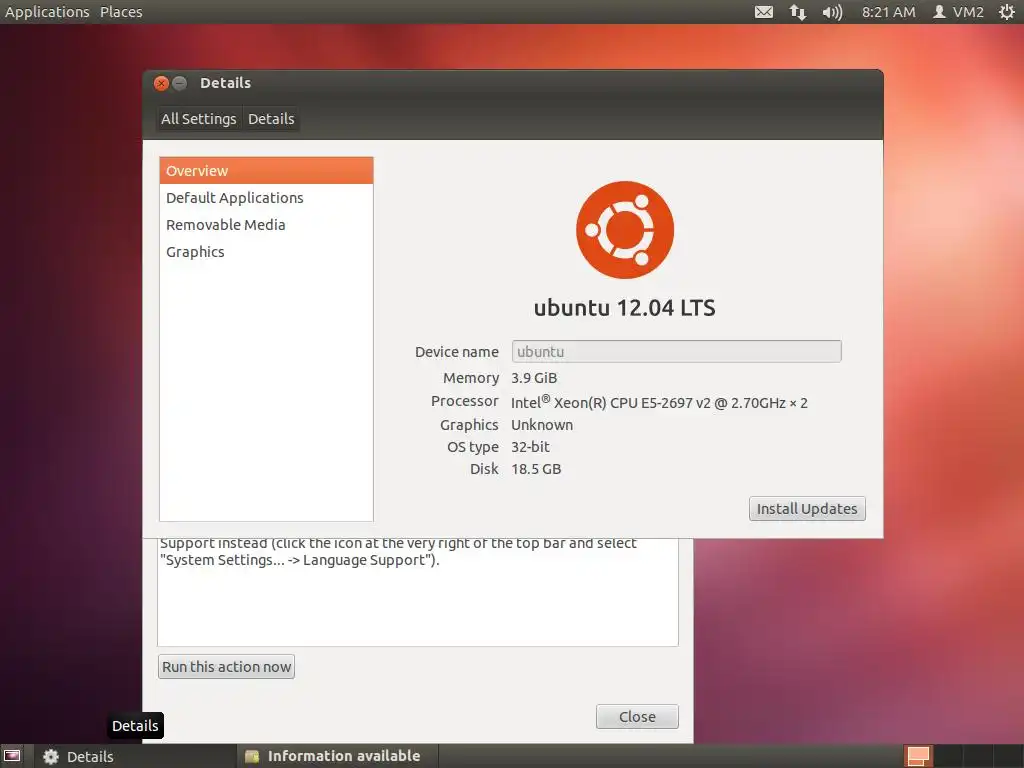This screenshot has height=768, width=1024.
Task: Select Removable Media in sidebar
Action: click(x=266, y=225)
